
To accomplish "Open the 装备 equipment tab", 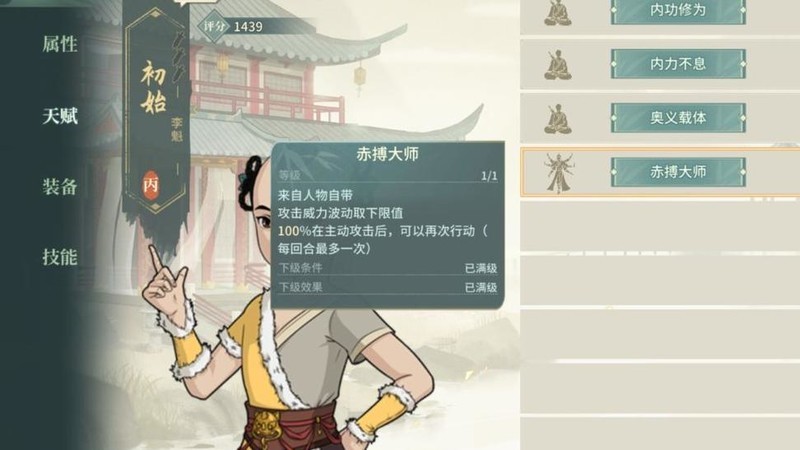I will pos(60,187).
